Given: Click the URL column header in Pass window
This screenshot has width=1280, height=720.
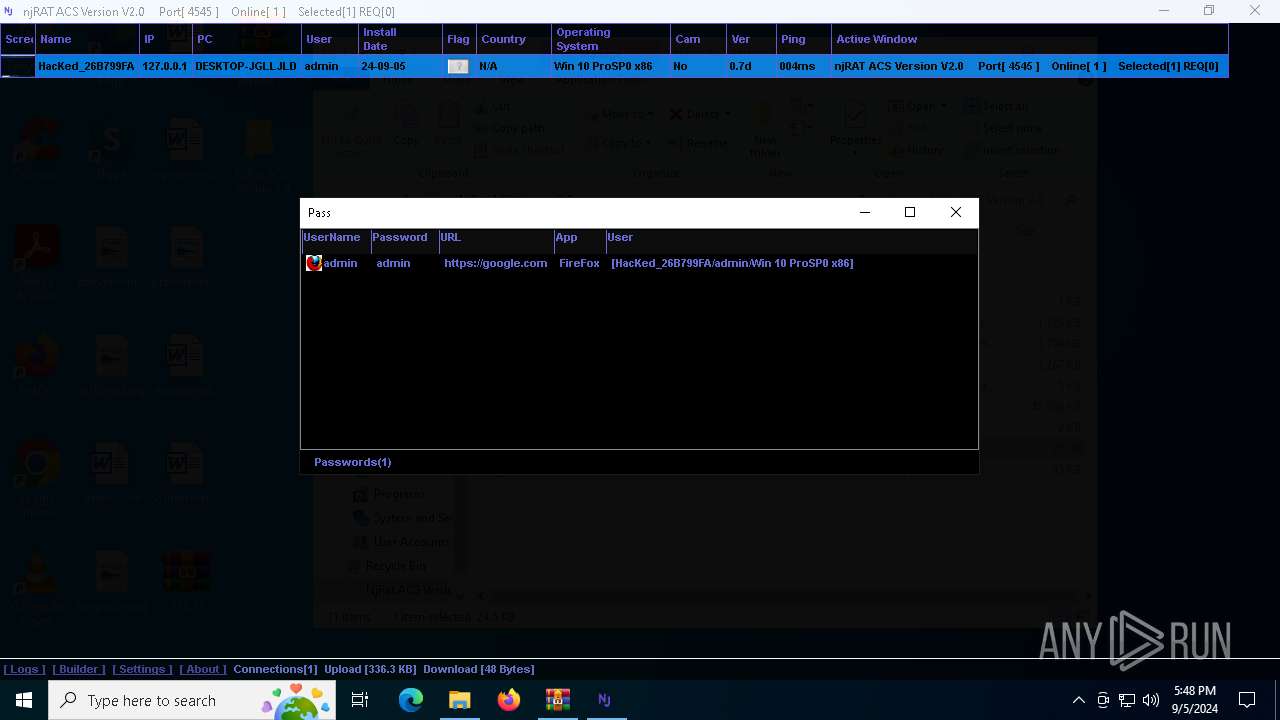Looking at the screenshot, I should coord(496,238).
